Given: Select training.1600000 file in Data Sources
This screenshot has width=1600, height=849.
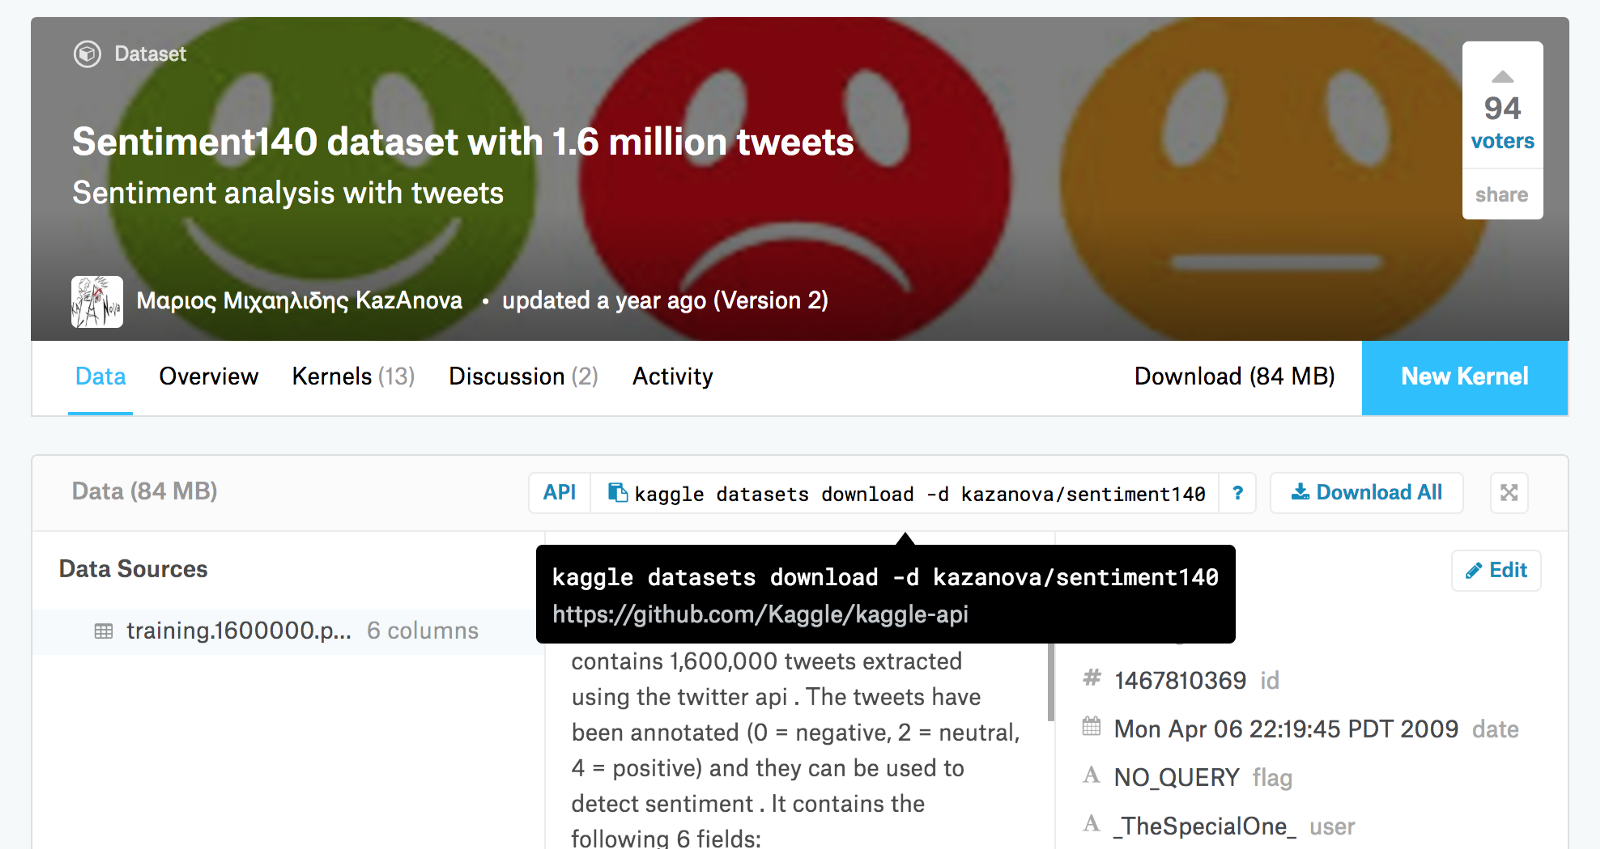Looking at the screenshot, I should pyautogui.click(x=239, y=631).
